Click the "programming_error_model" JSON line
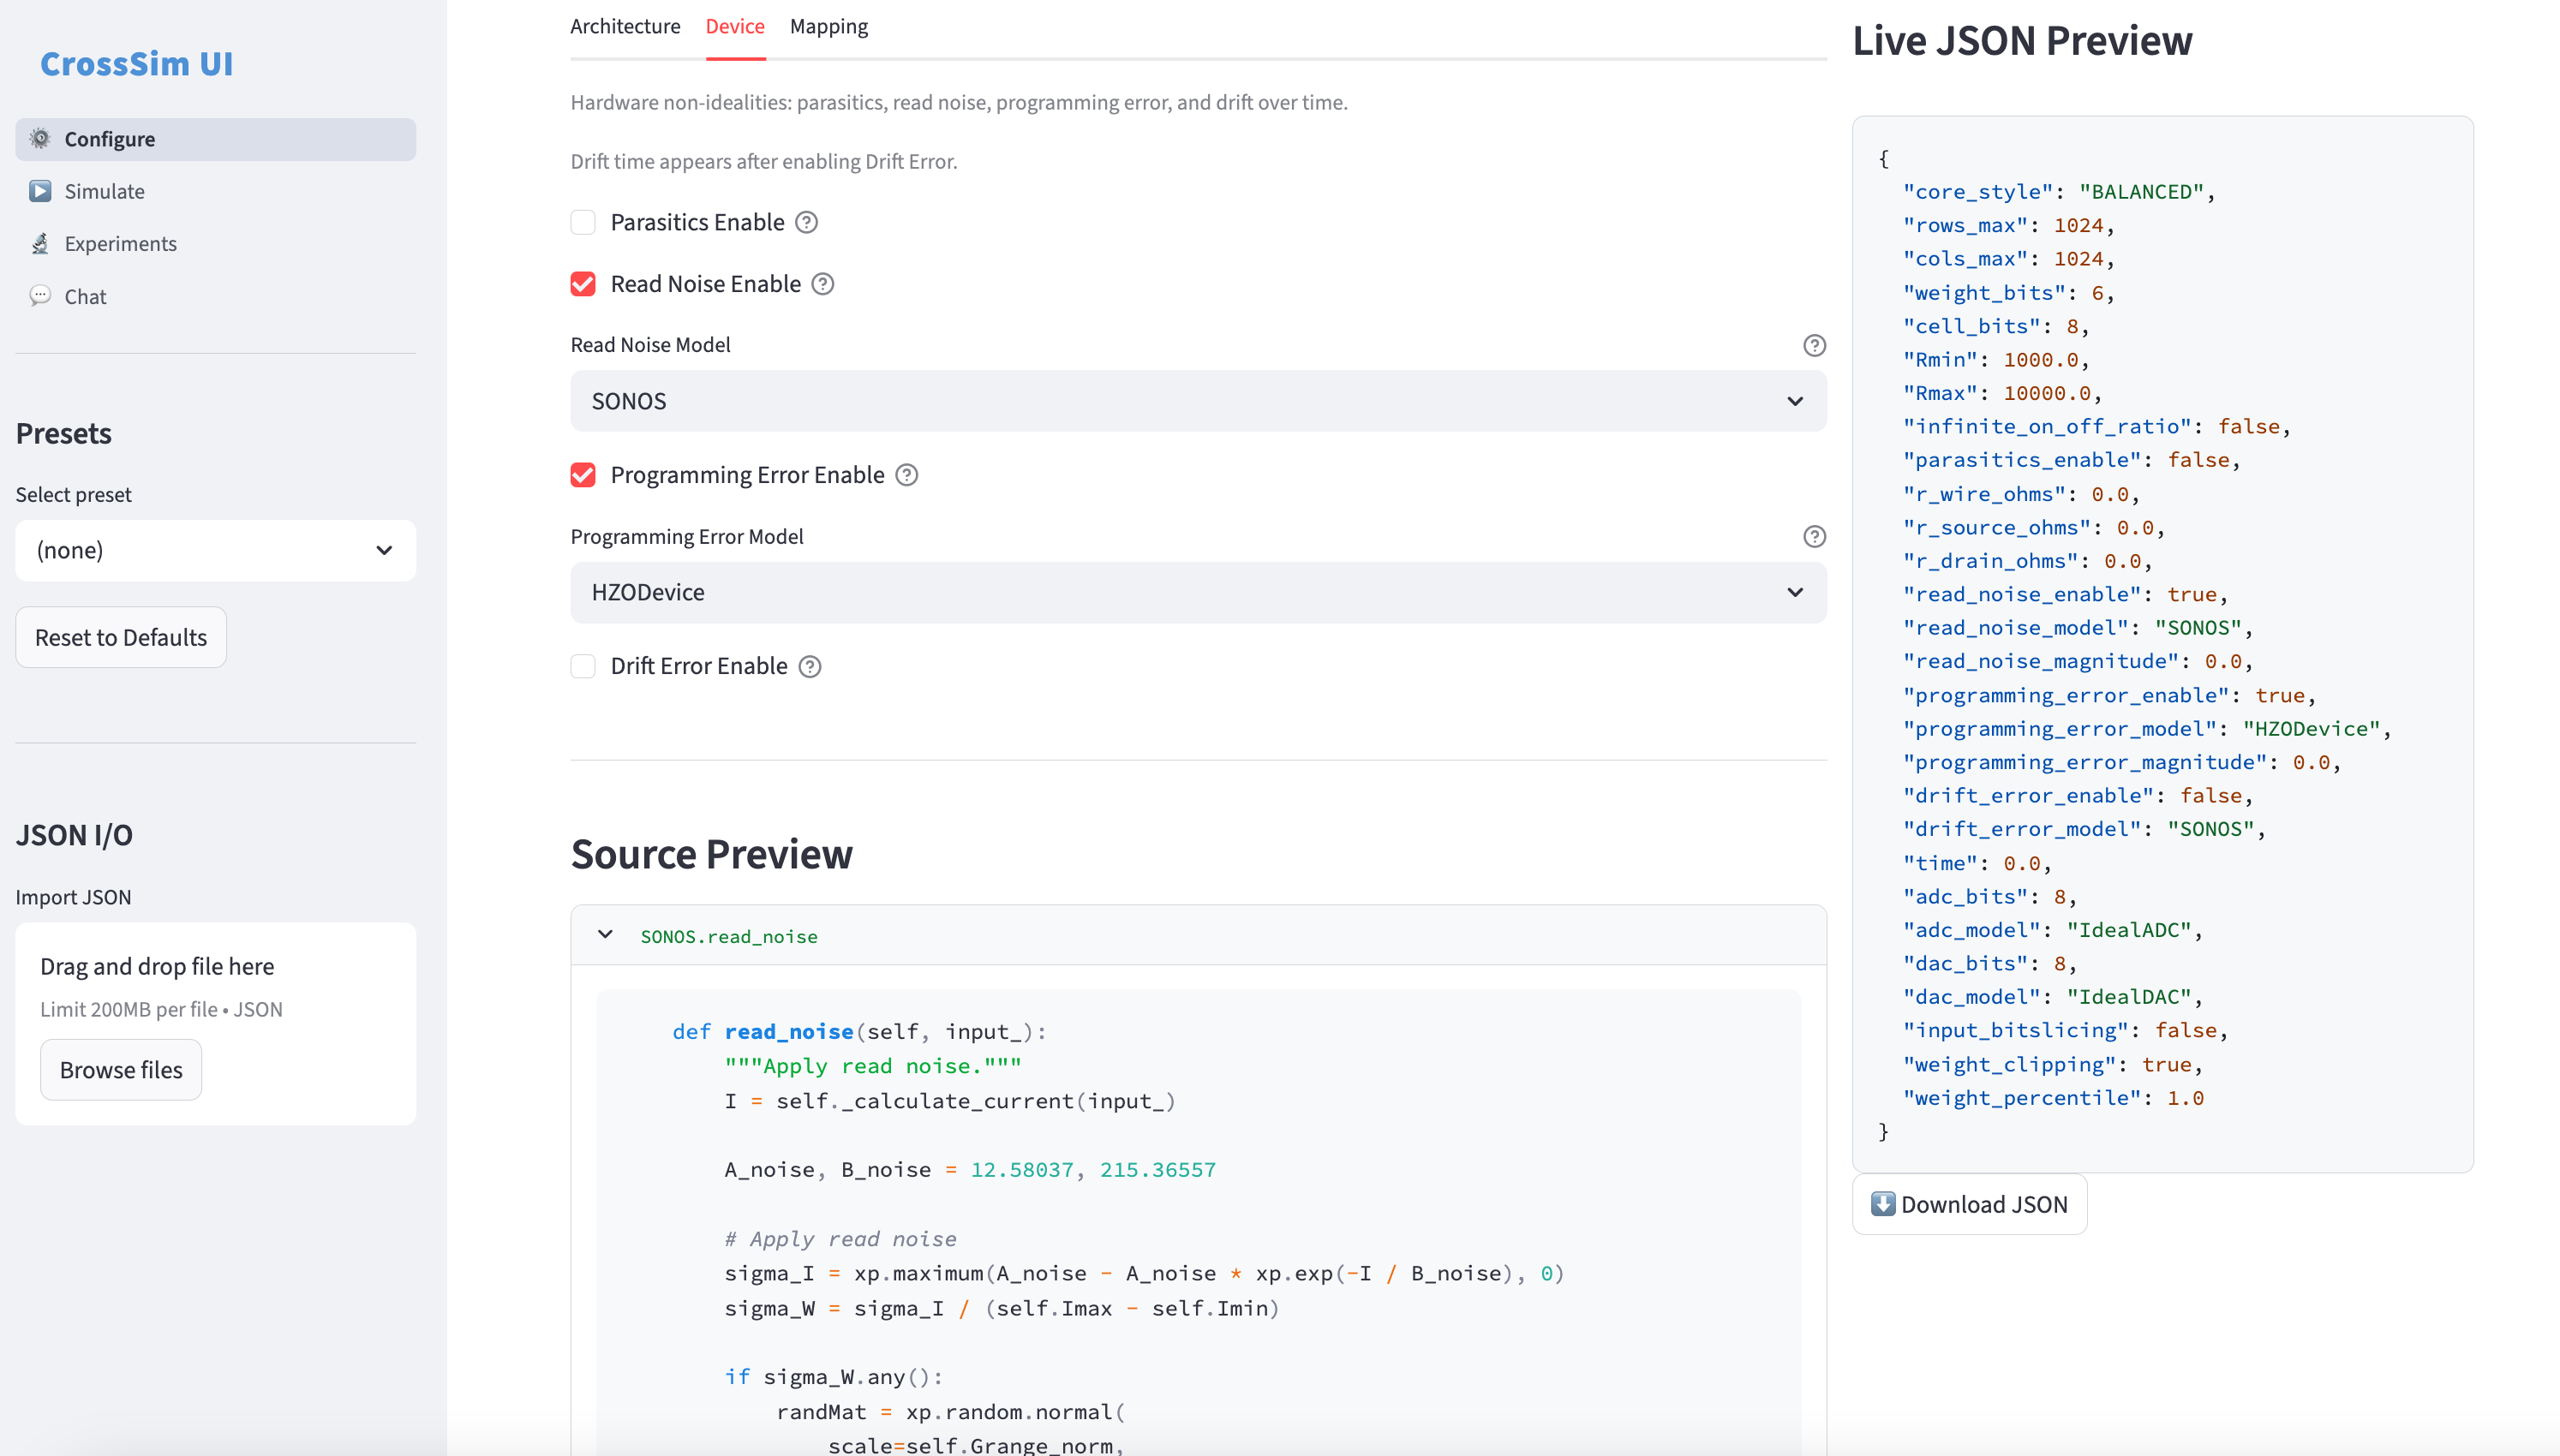This screenshot has width=2560, height=1456. (2146, 729)
